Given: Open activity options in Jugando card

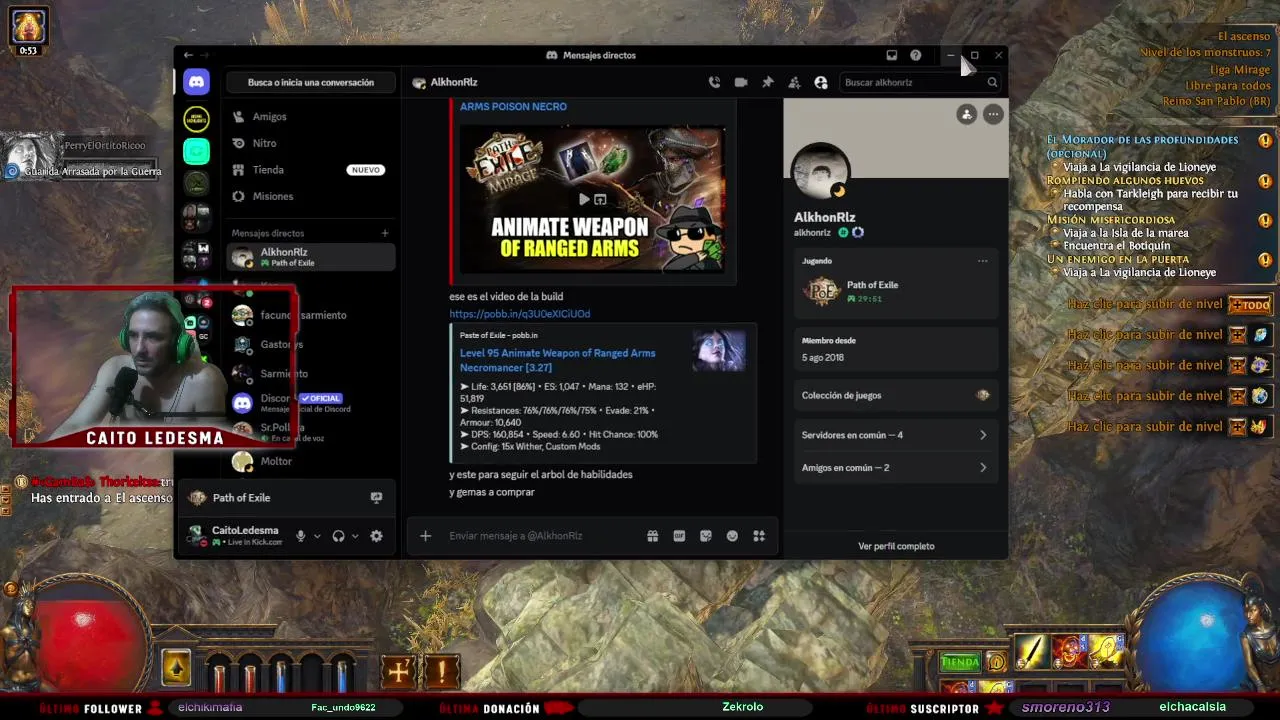Looking at the screenshot, I should tap(982, 261).
